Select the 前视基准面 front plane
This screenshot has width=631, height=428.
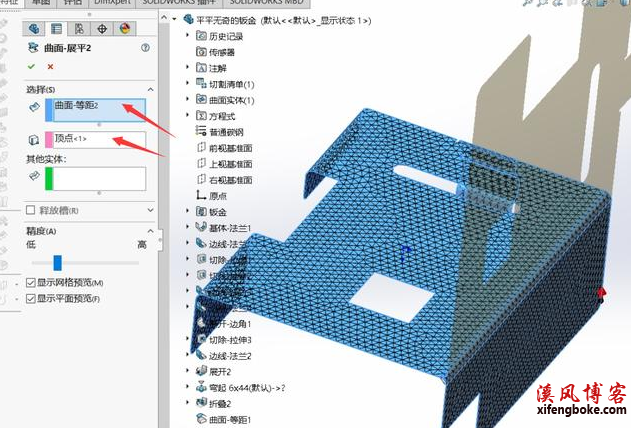click(224, 148)
